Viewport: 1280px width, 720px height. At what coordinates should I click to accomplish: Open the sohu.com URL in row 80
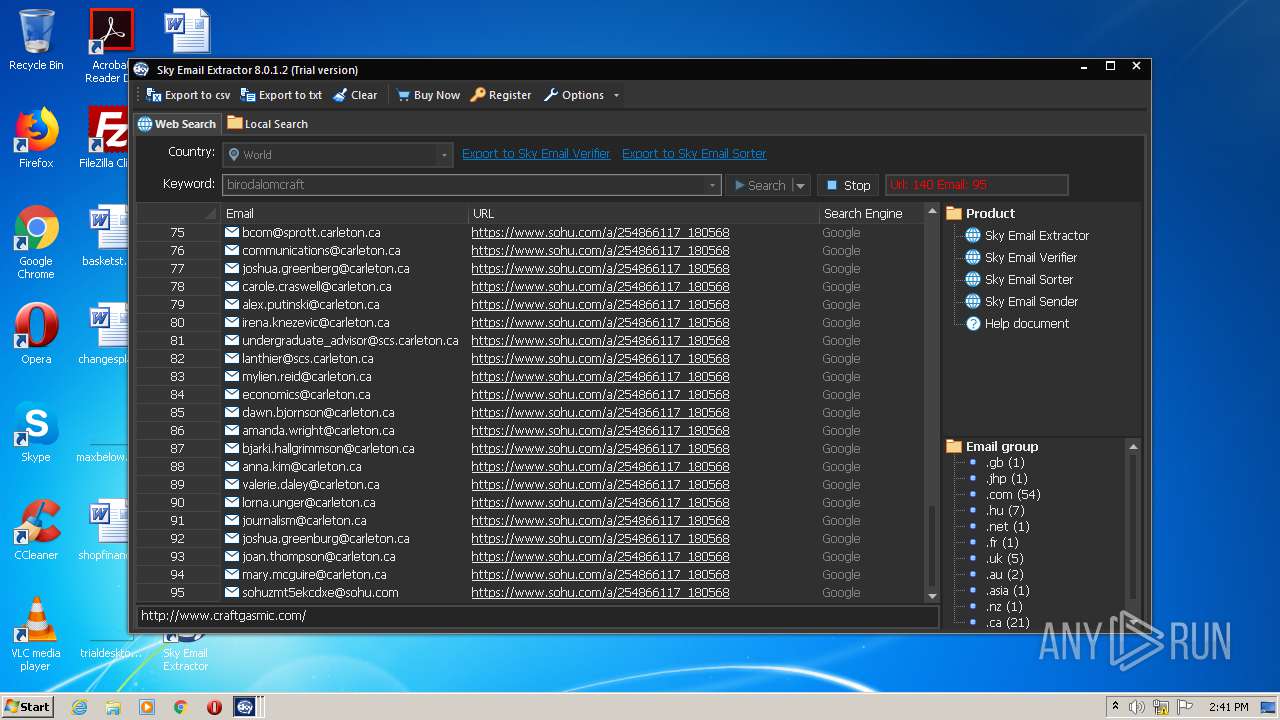tap(600, 323)
